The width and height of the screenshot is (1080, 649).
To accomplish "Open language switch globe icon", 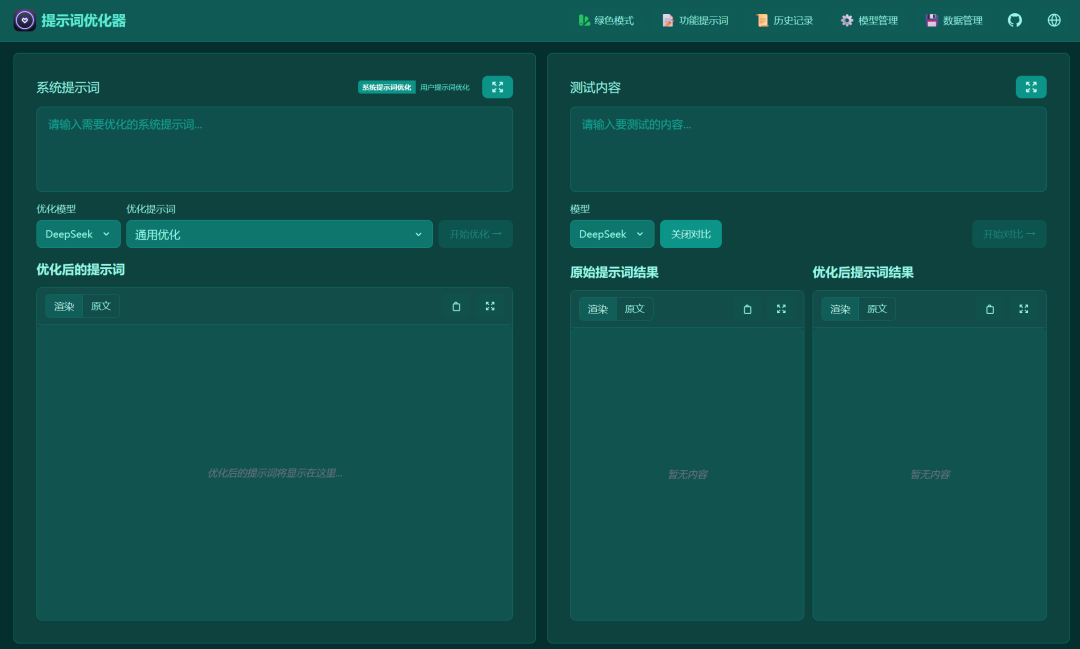I will click(1054, 21).
